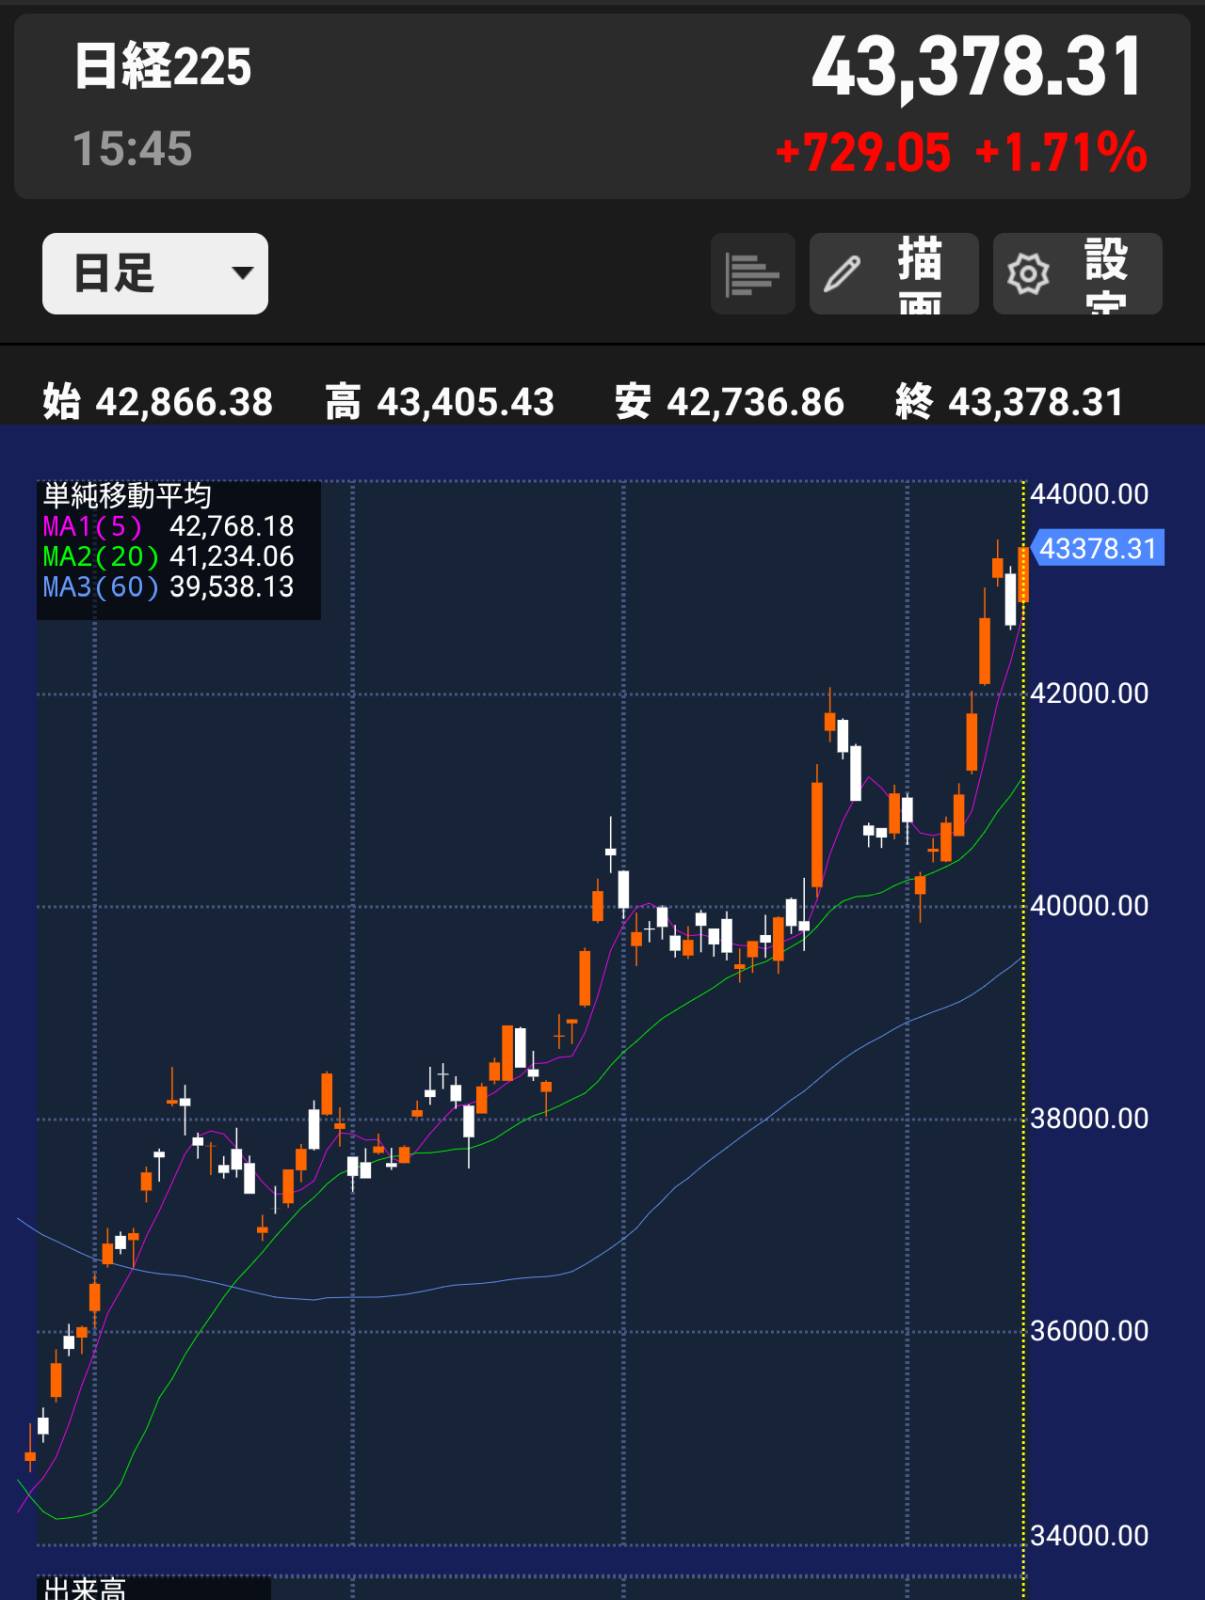
Task: Click the MA2(20) 41,234.06 legend row
Action: pos(168,556)
